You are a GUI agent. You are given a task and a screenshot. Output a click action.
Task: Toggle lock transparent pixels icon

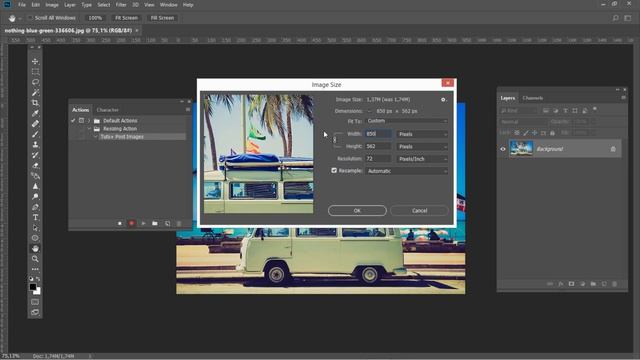pyautogui.click(x=517, y=133)
